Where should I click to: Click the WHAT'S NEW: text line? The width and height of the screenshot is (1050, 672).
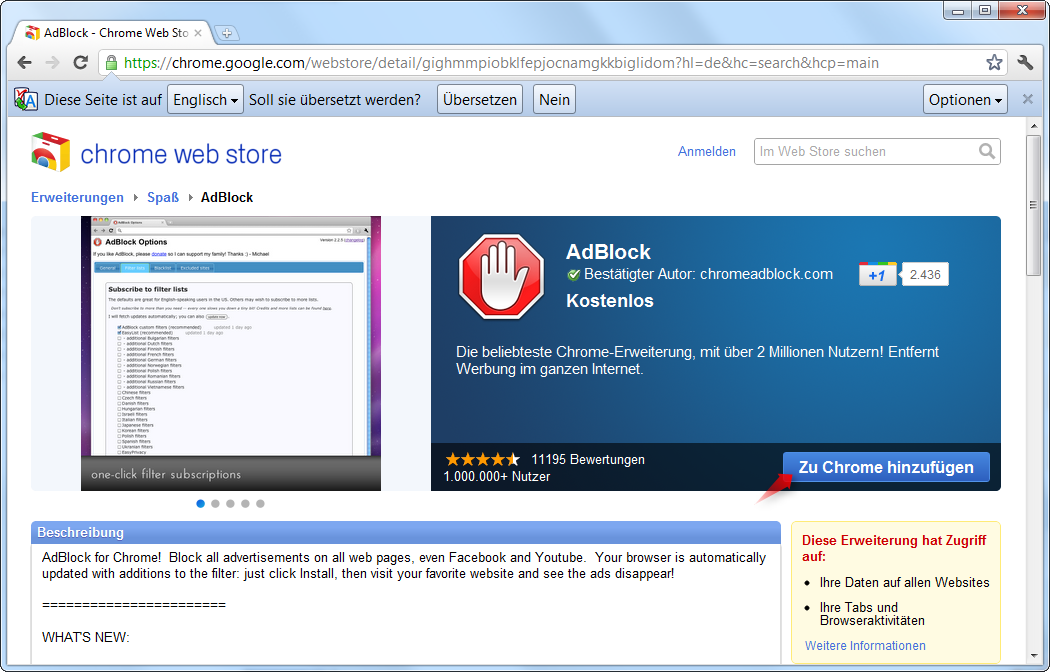coord(86,637)
